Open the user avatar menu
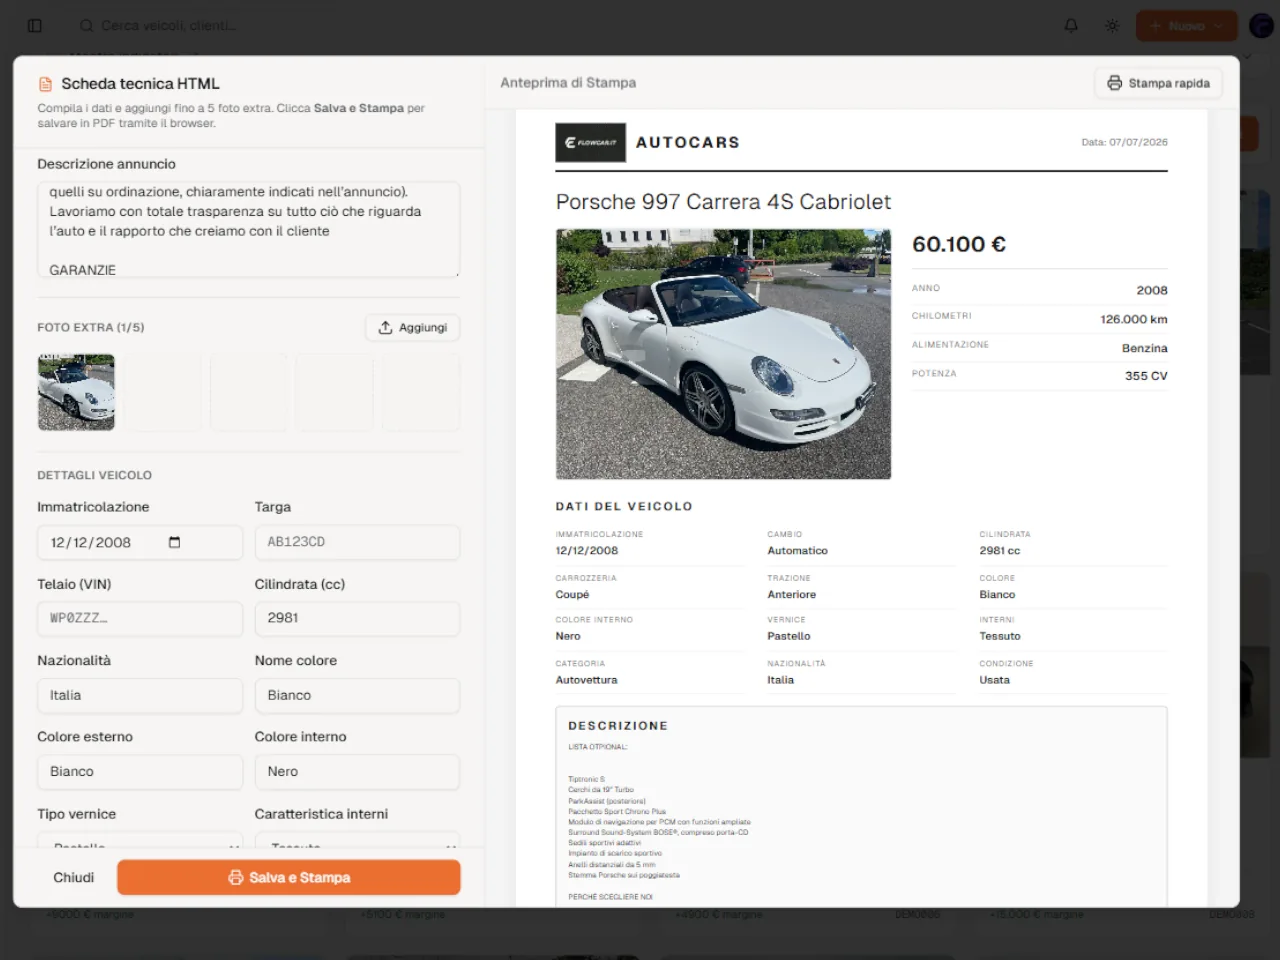The image size is (1280, 960). (1261, 26)
